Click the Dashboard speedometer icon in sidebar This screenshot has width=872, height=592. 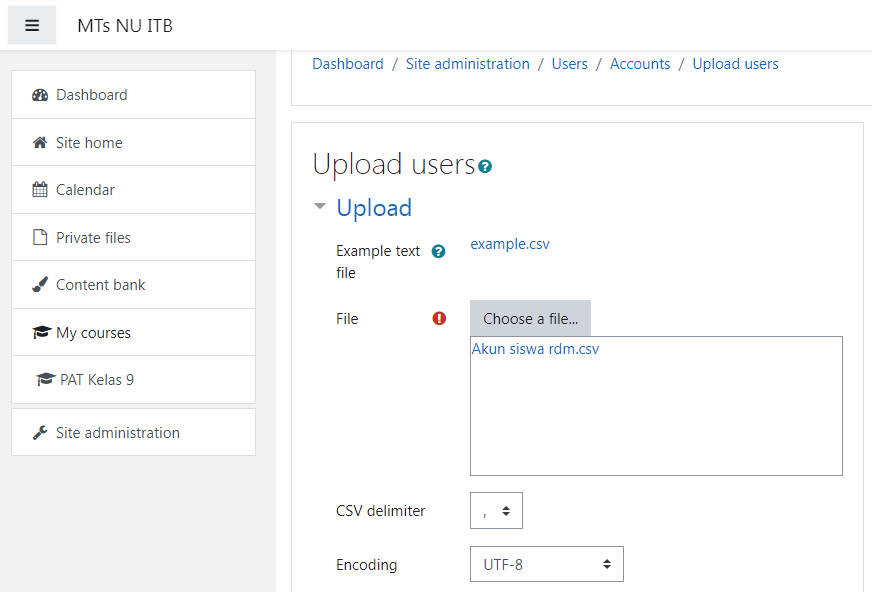[x=40, y=95]
